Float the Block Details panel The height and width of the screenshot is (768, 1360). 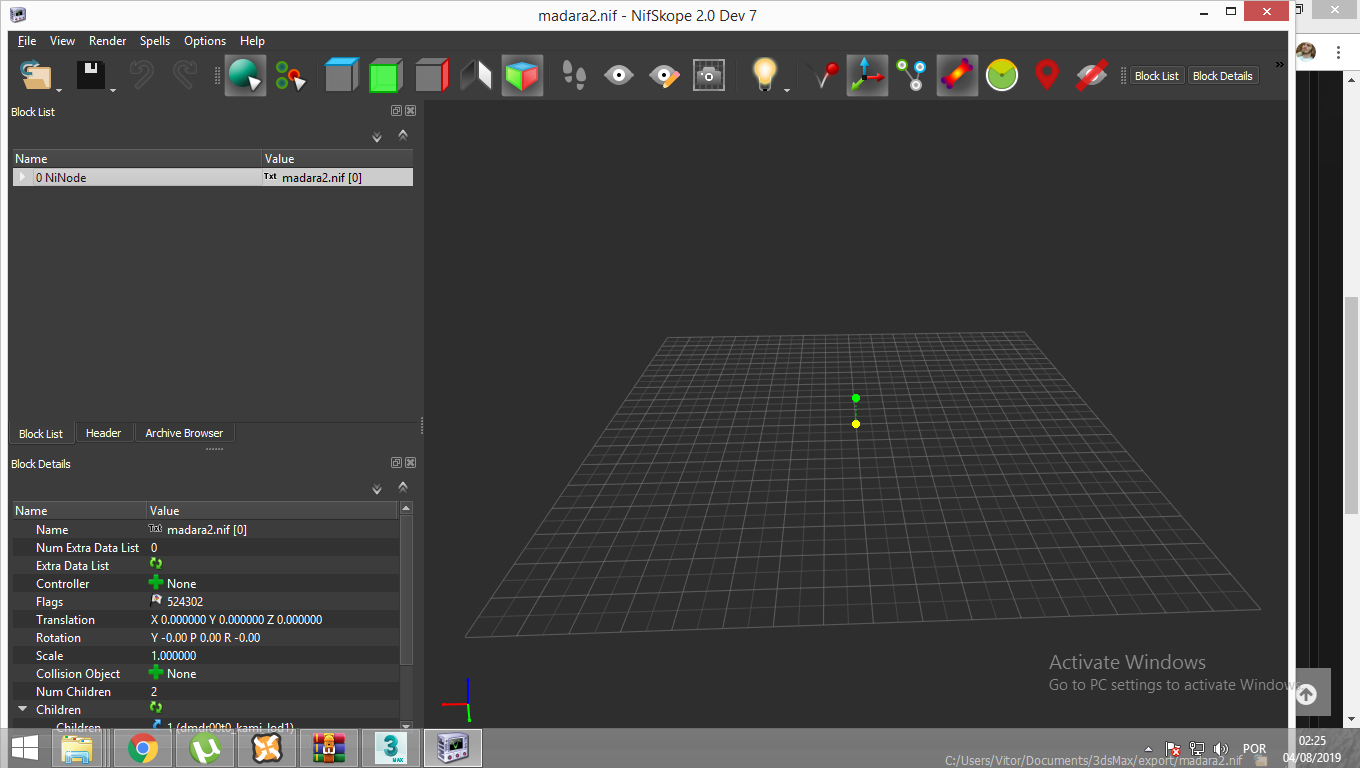pos(396,463)
